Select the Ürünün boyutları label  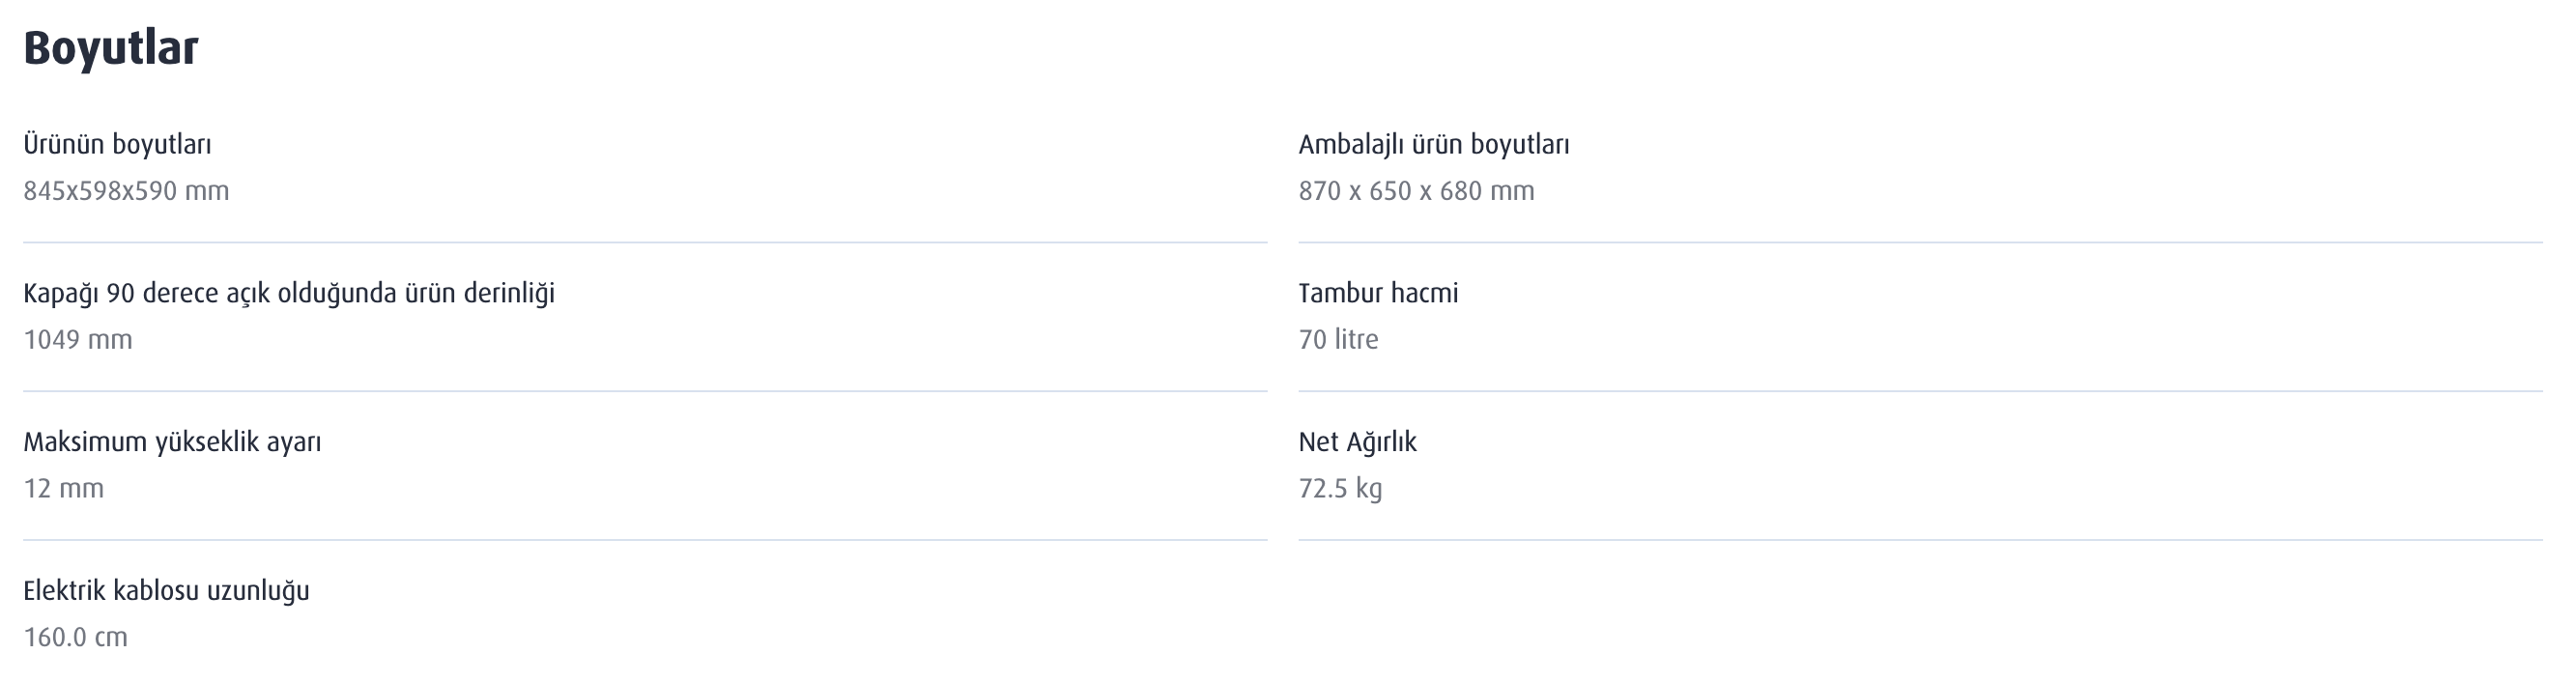117,145
